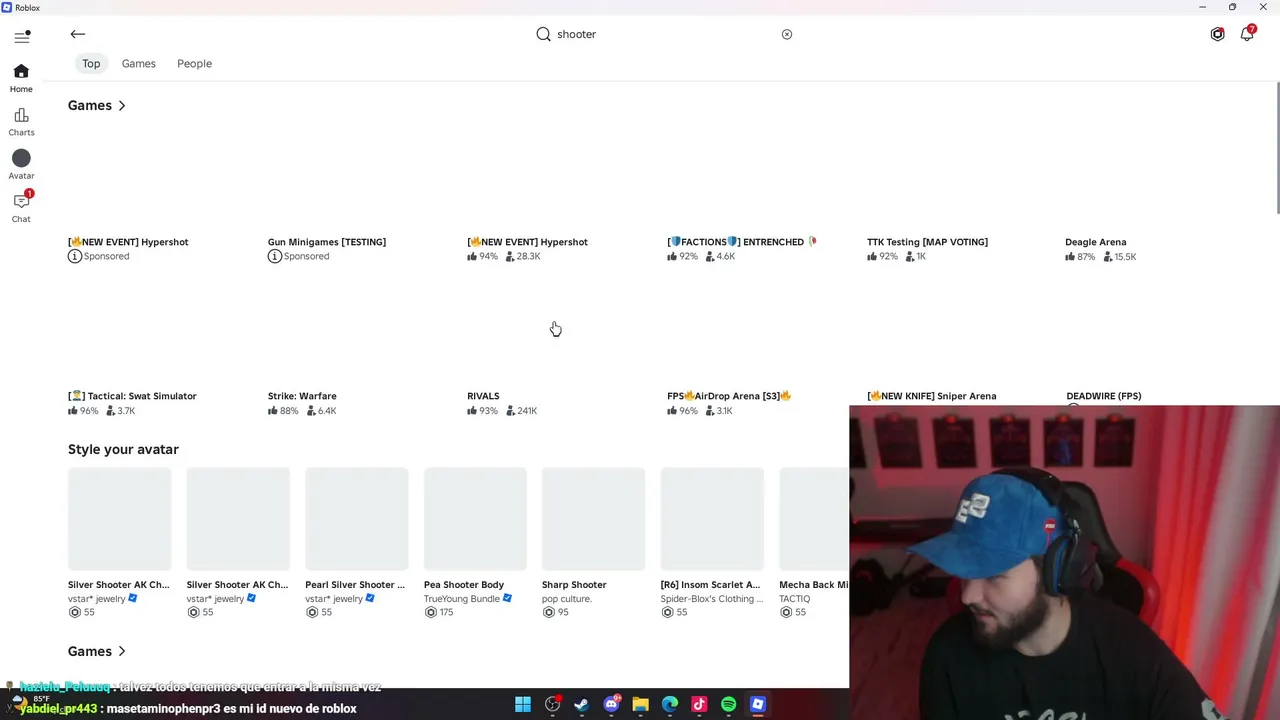Click into the search field containing "shooter"
1280x720 pixels.
pos(666,34)
